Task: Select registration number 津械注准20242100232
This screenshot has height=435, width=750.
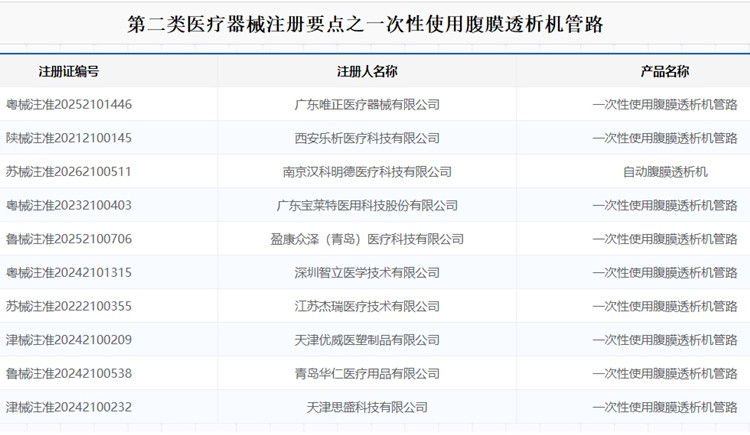Action: [69, 407]
